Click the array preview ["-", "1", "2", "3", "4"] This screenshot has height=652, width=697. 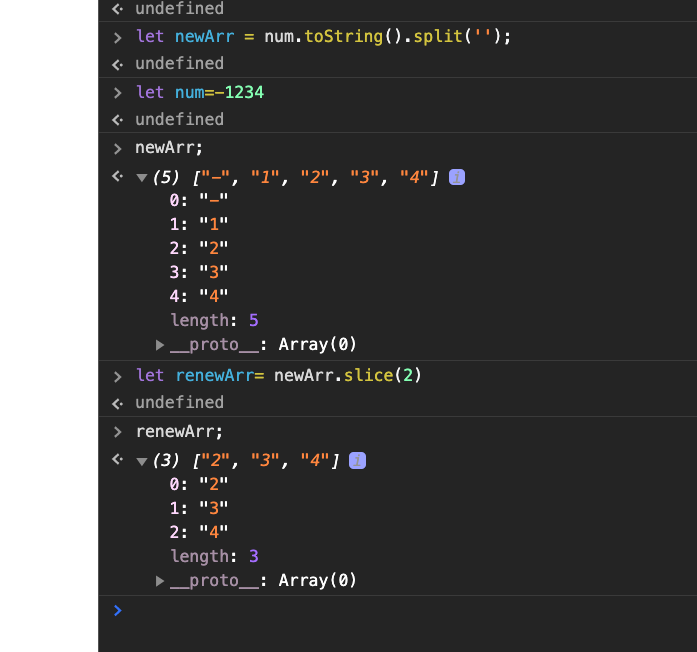pos(316,177)
